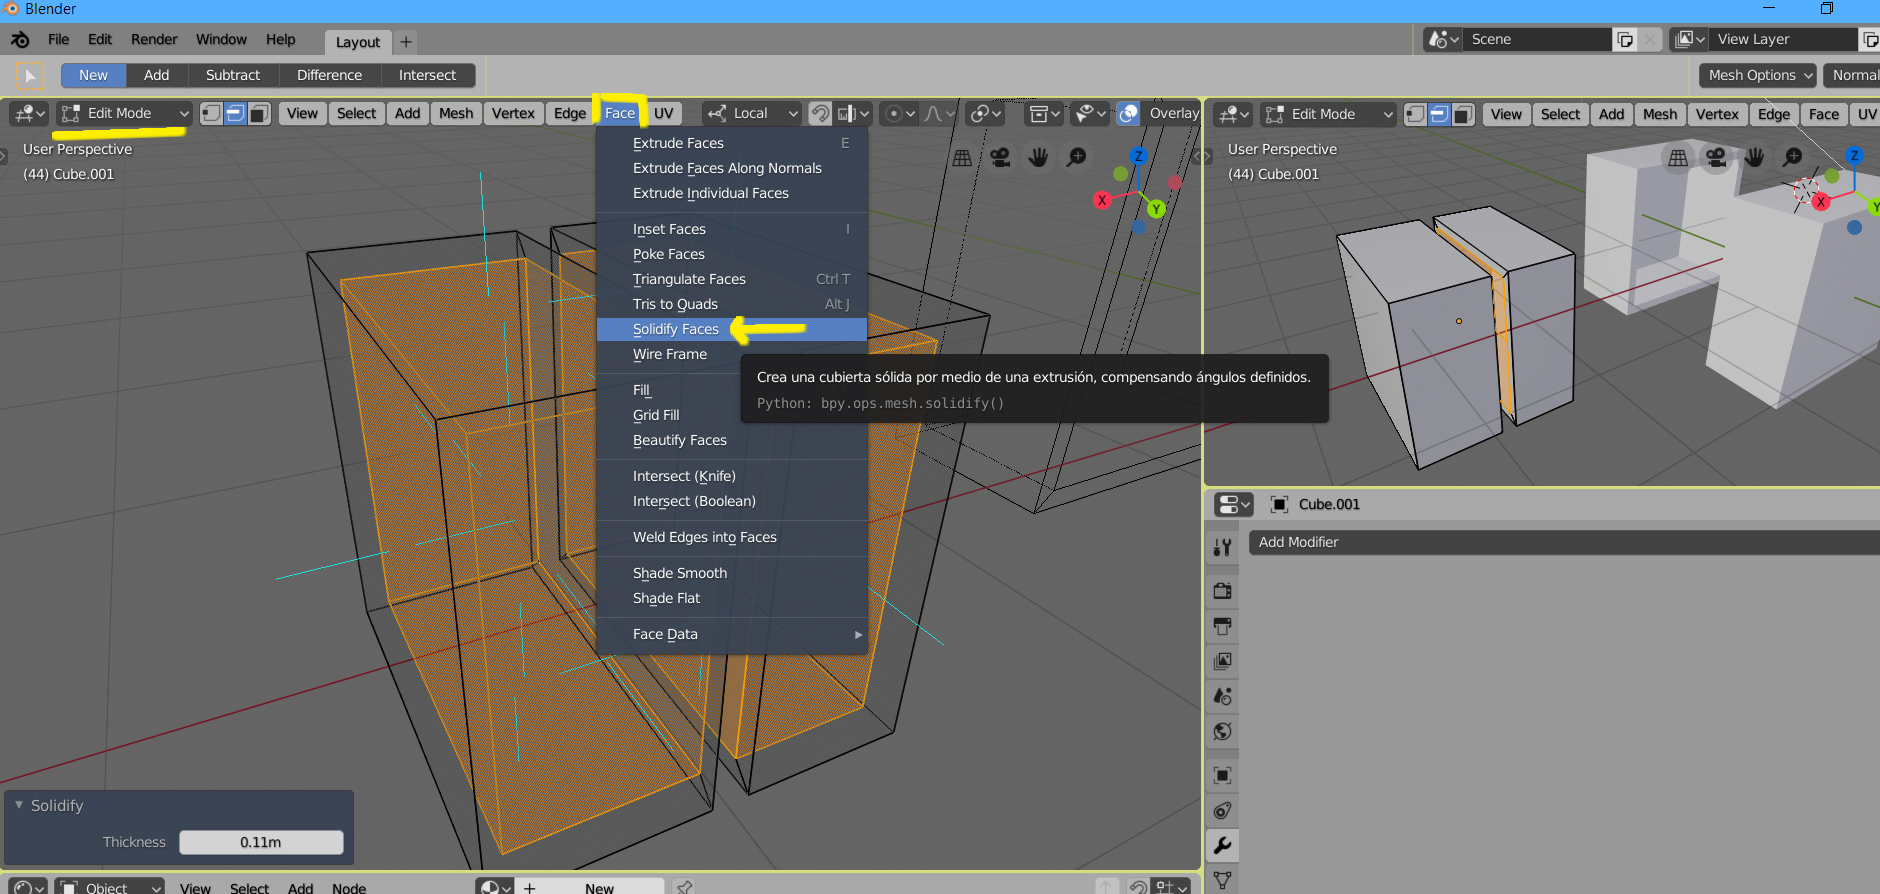Screen dimensions: 1880x894
Task: Enable vertex select mode in left viewport
Action: click(211, 113)
